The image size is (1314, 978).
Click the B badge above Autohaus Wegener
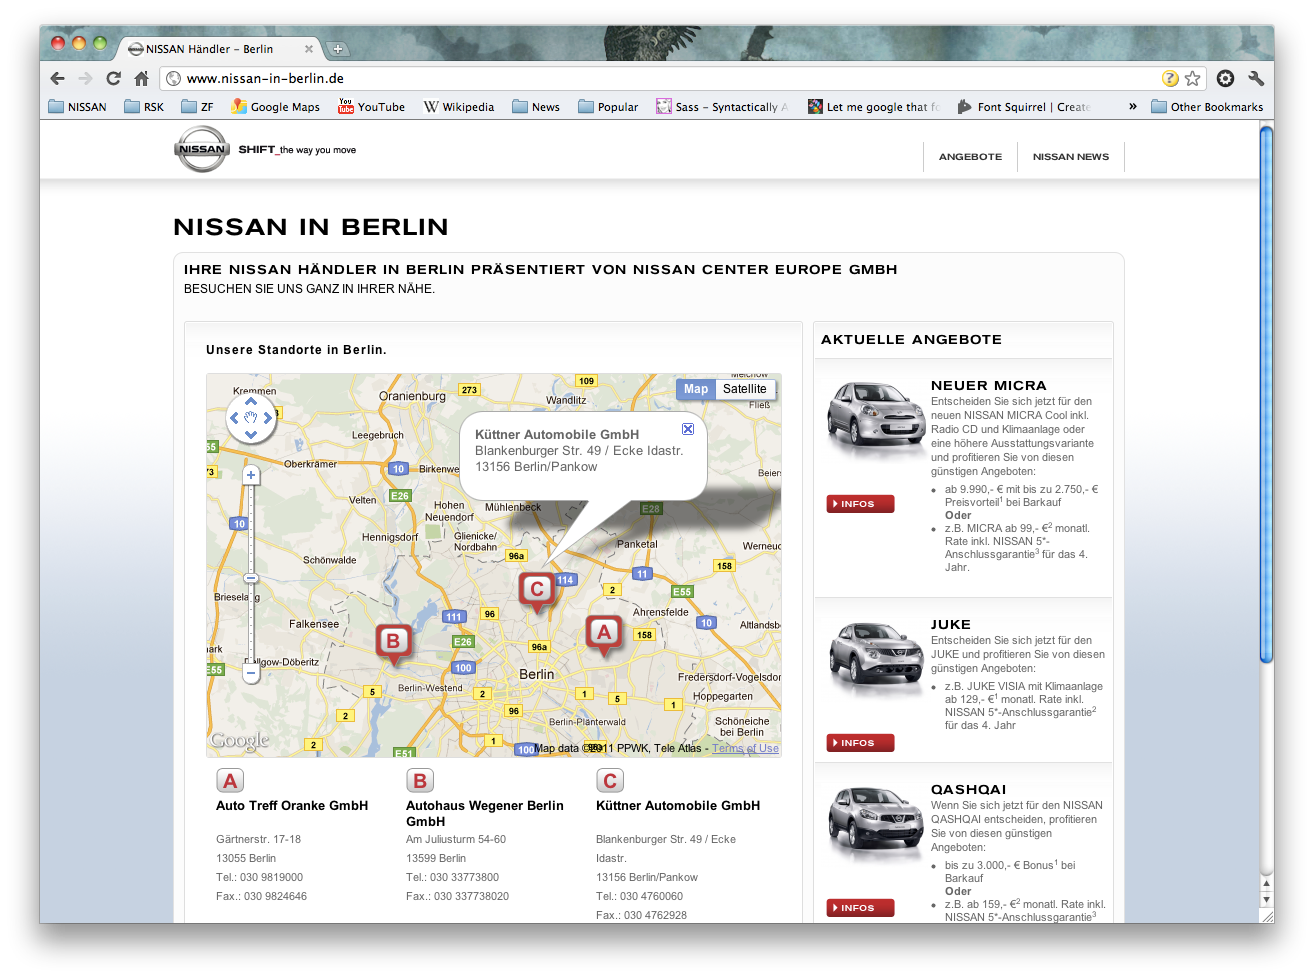[x=420, y=781]
